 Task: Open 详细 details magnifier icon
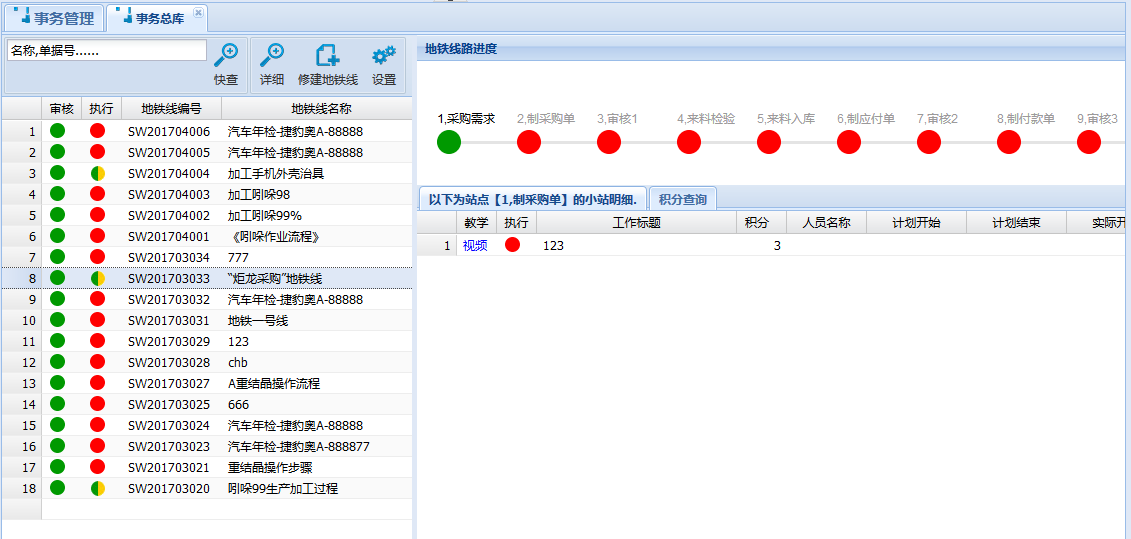click(271, 56)
